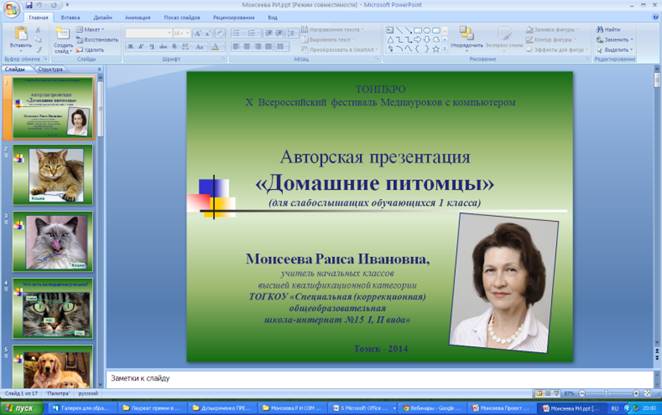Select slide 2 thumbnail with tabby cat
Screen dimensions: 662x415
[x=52, y=175]
